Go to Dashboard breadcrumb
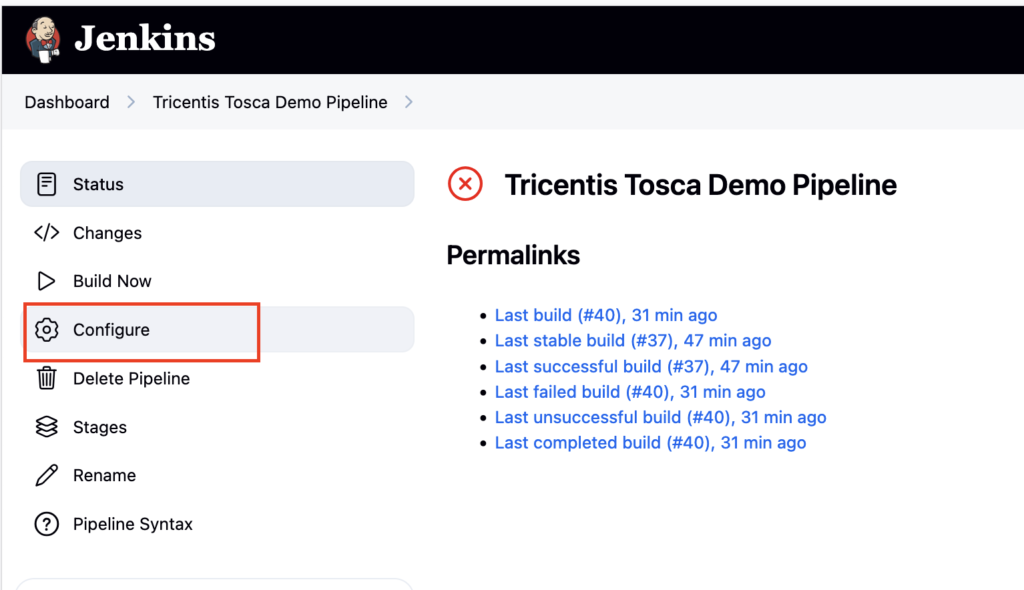Screen dimensions: 1024x590 (67, 103)
